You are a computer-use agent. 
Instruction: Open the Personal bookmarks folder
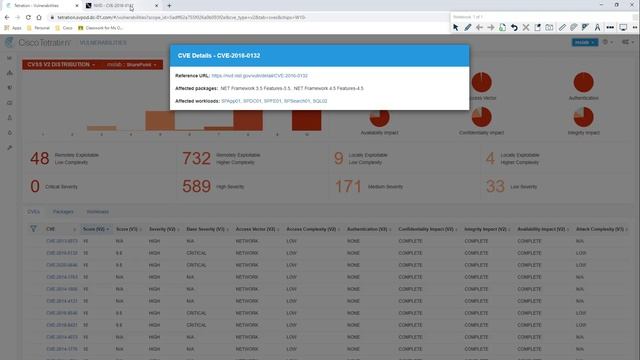38,28
